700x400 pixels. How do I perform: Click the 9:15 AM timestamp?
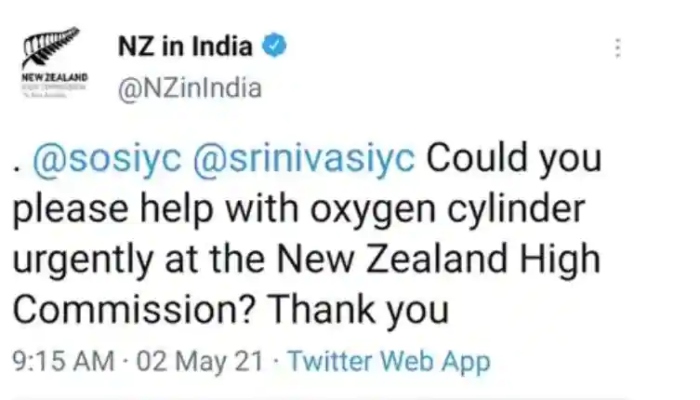click(x=63, y=361)
